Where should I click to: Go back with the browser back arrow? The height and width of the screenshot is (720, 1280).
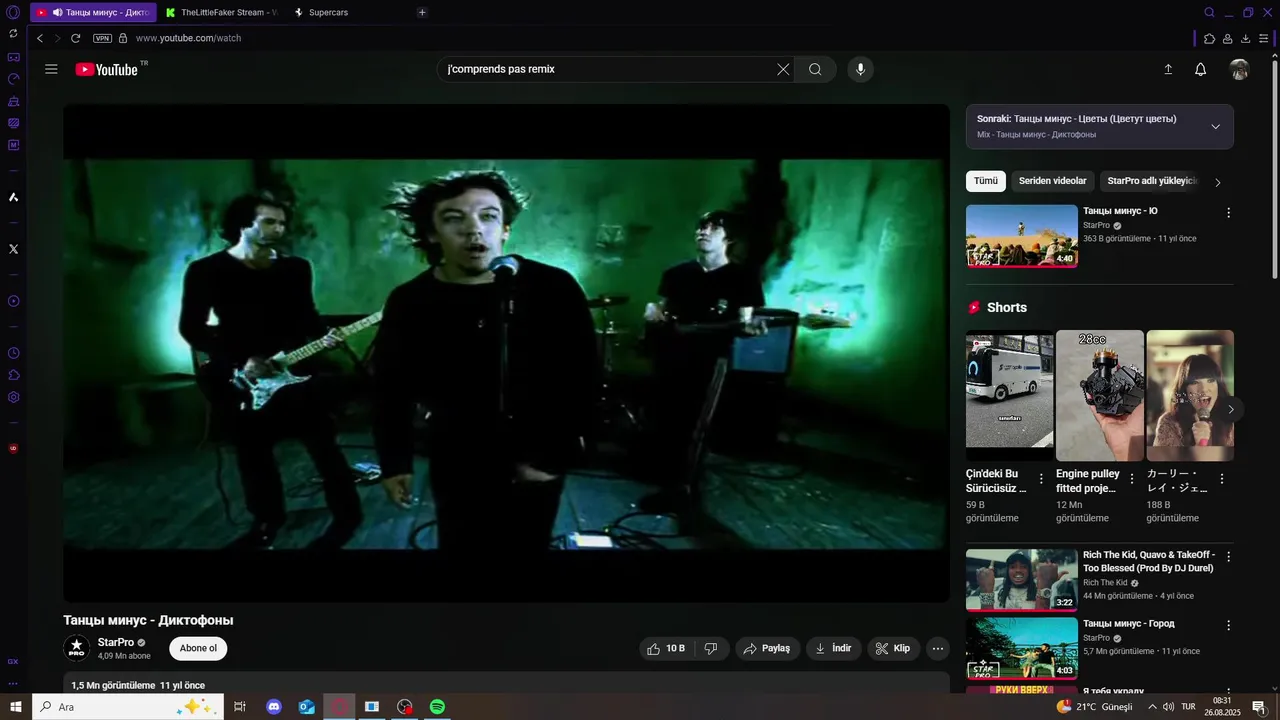(40, 38)
